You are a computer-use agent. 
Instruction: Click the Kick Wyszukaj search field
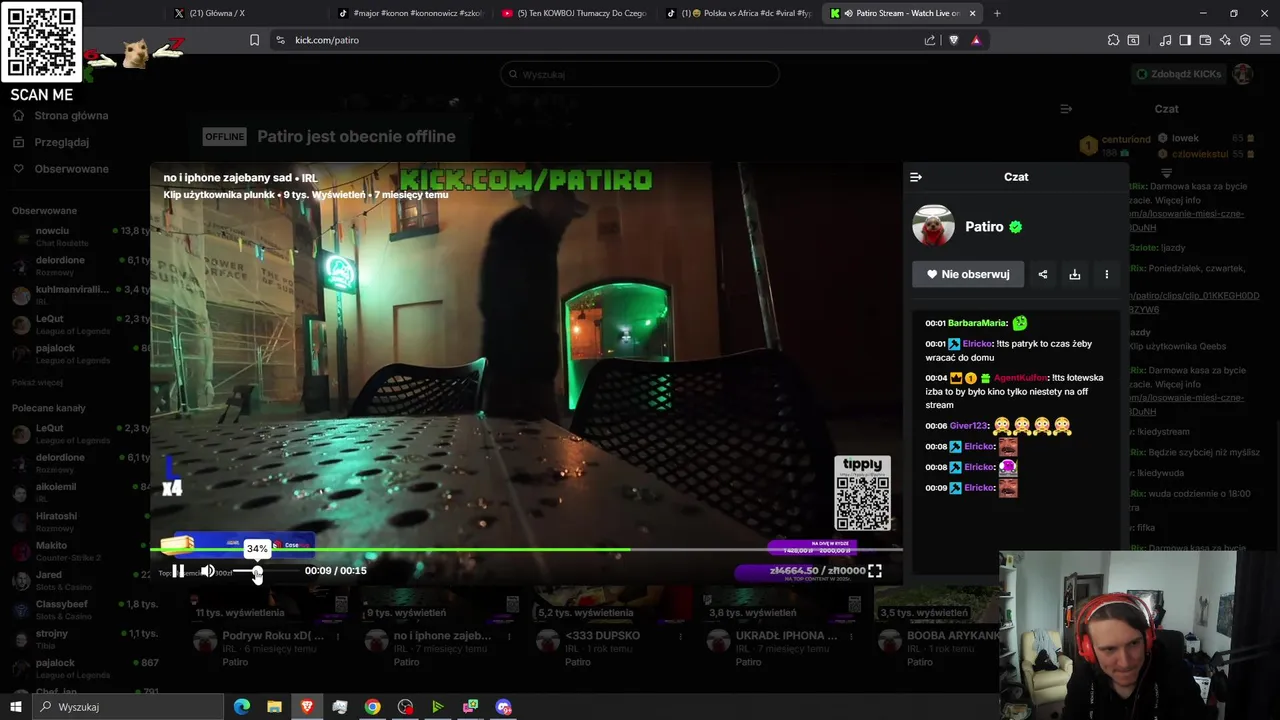[x=640, y=74]
